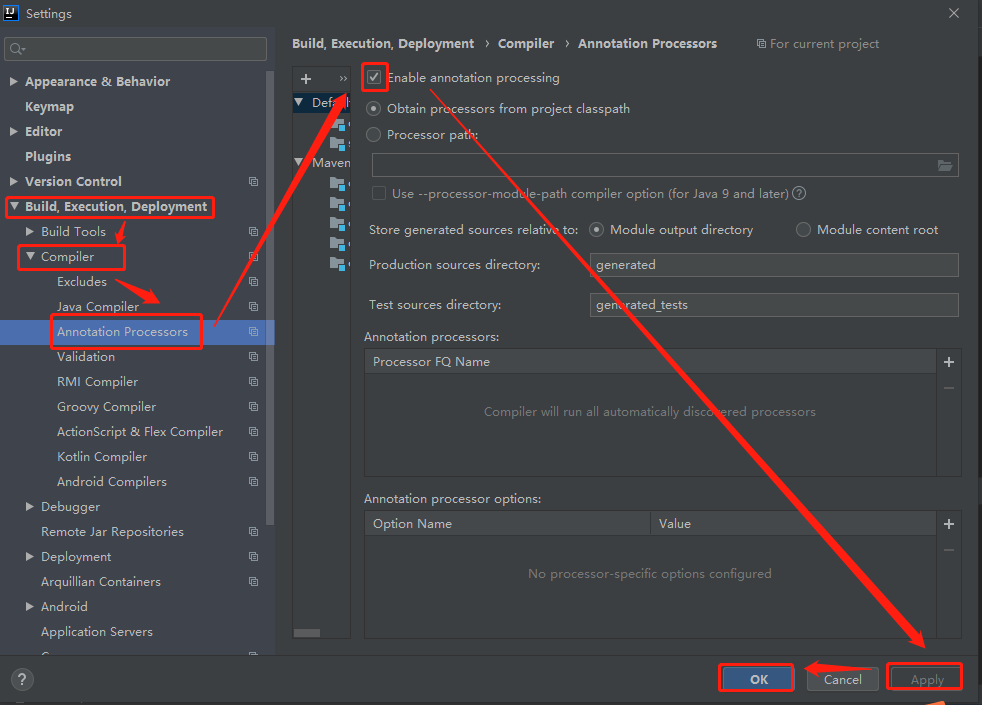Click project-level icon beside Validation
Image resolution: width=982 pixels, height=705 pixels.
[254, 357]
